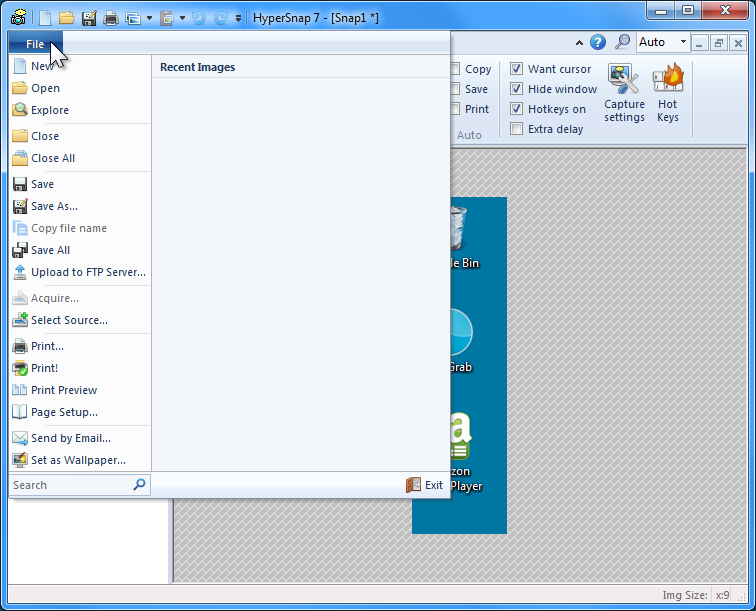Click the Hot Keys flame icon

(x=668, y=93)
